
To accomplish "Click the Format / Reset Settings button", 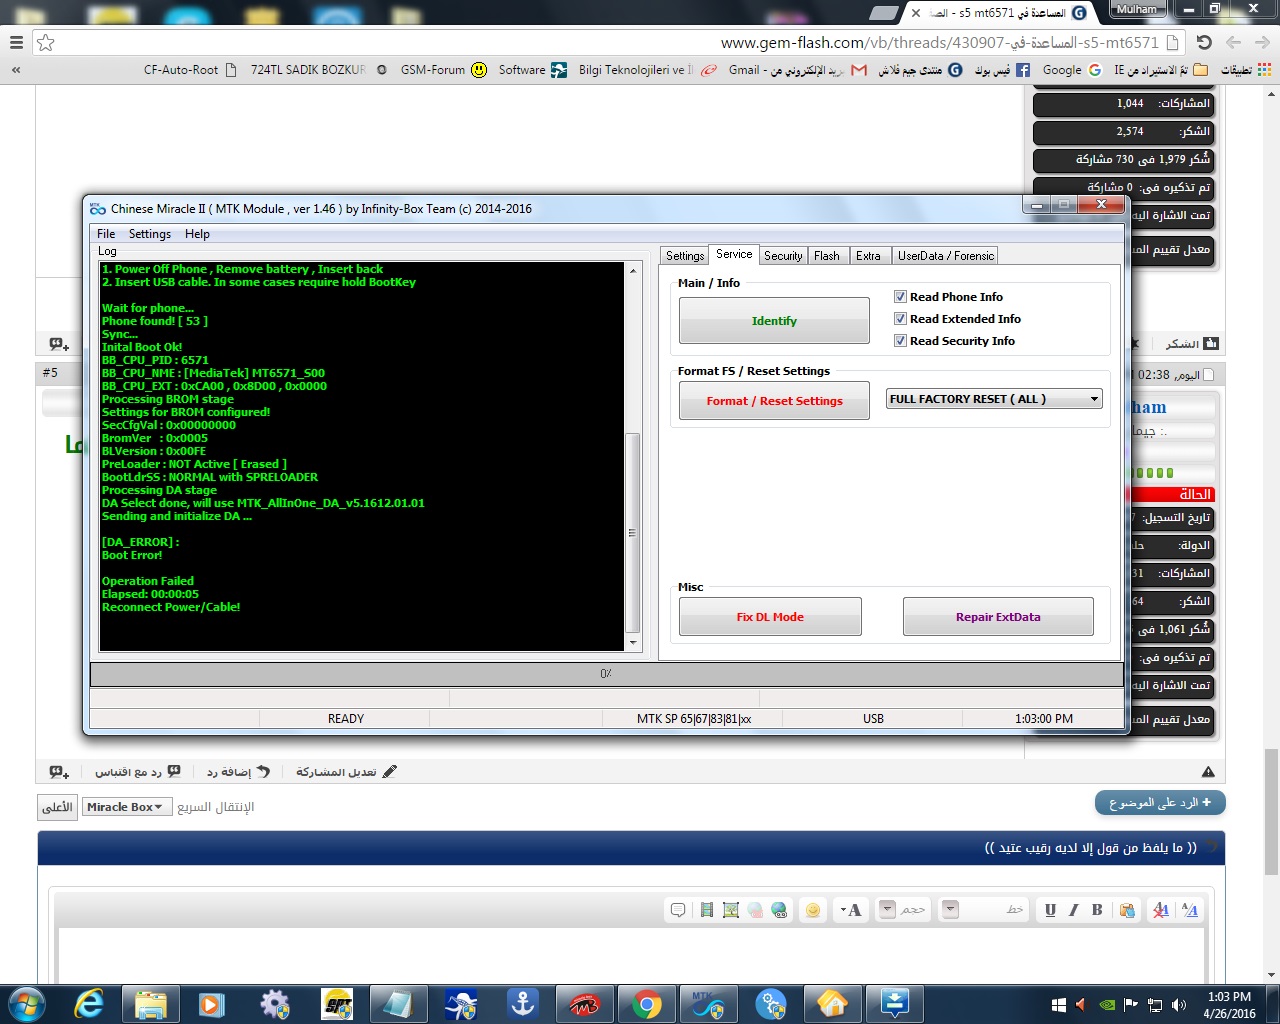I will 774,401.
